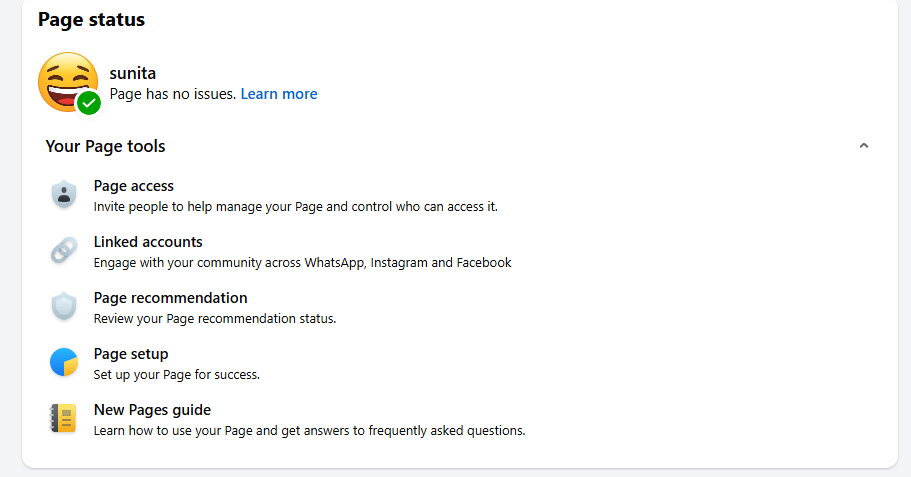Click the 'Engage with your community' description text
This screenshot has height=477, width=911.
click(302, 263)
